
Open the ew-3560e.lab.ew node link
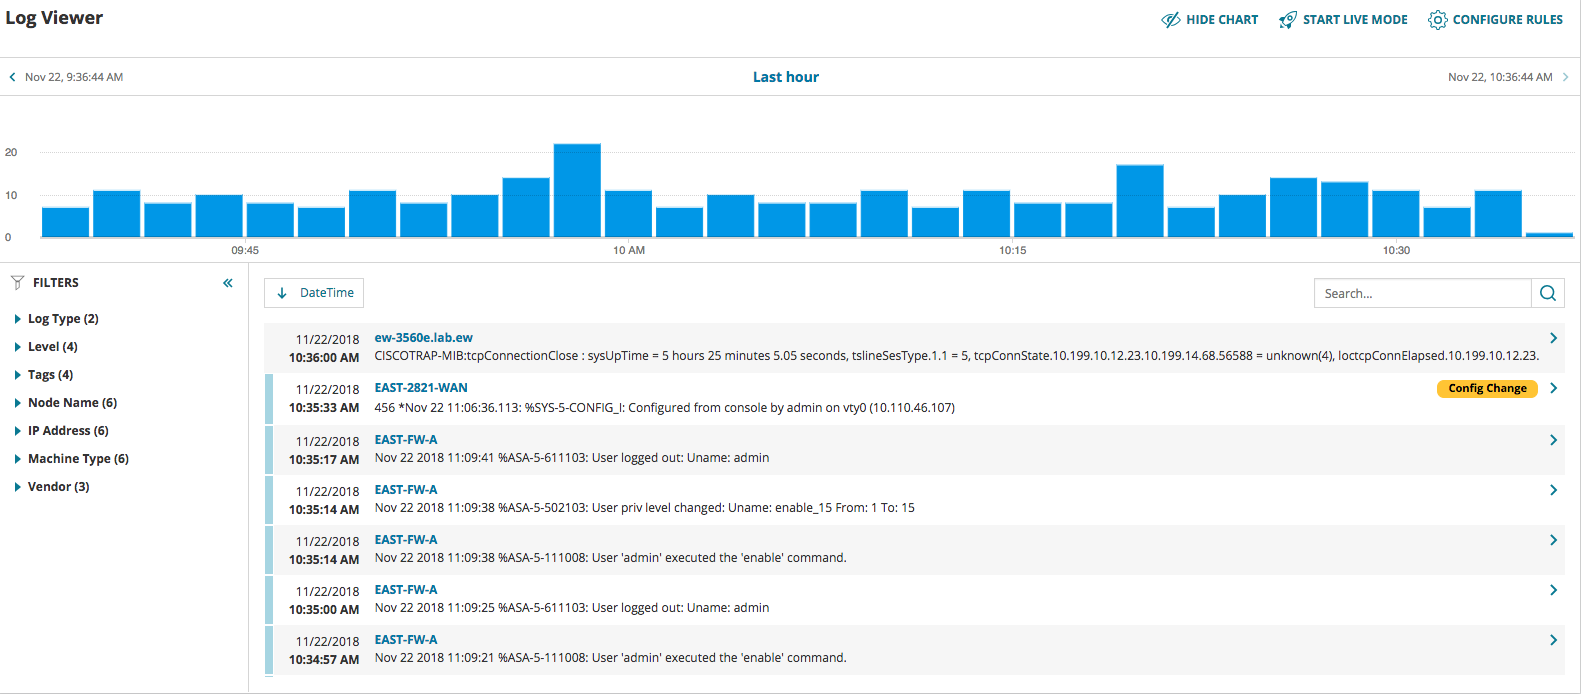[x=424, y=338]
